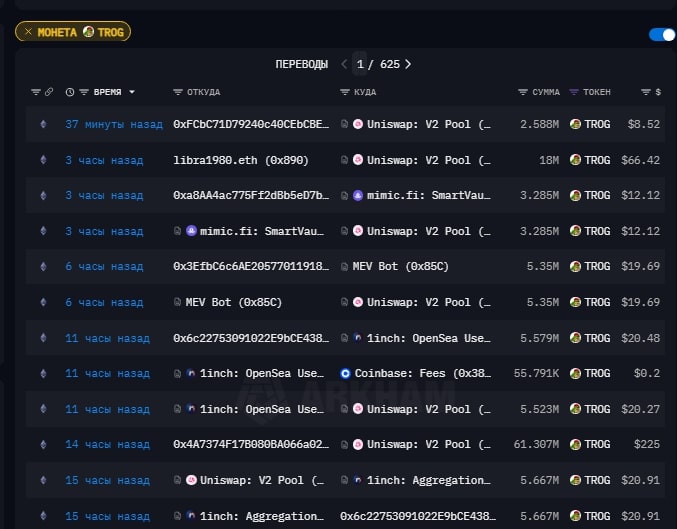
Task: Click Ethereum chain icon in 37 минуты row
Action: pos(43,124)
